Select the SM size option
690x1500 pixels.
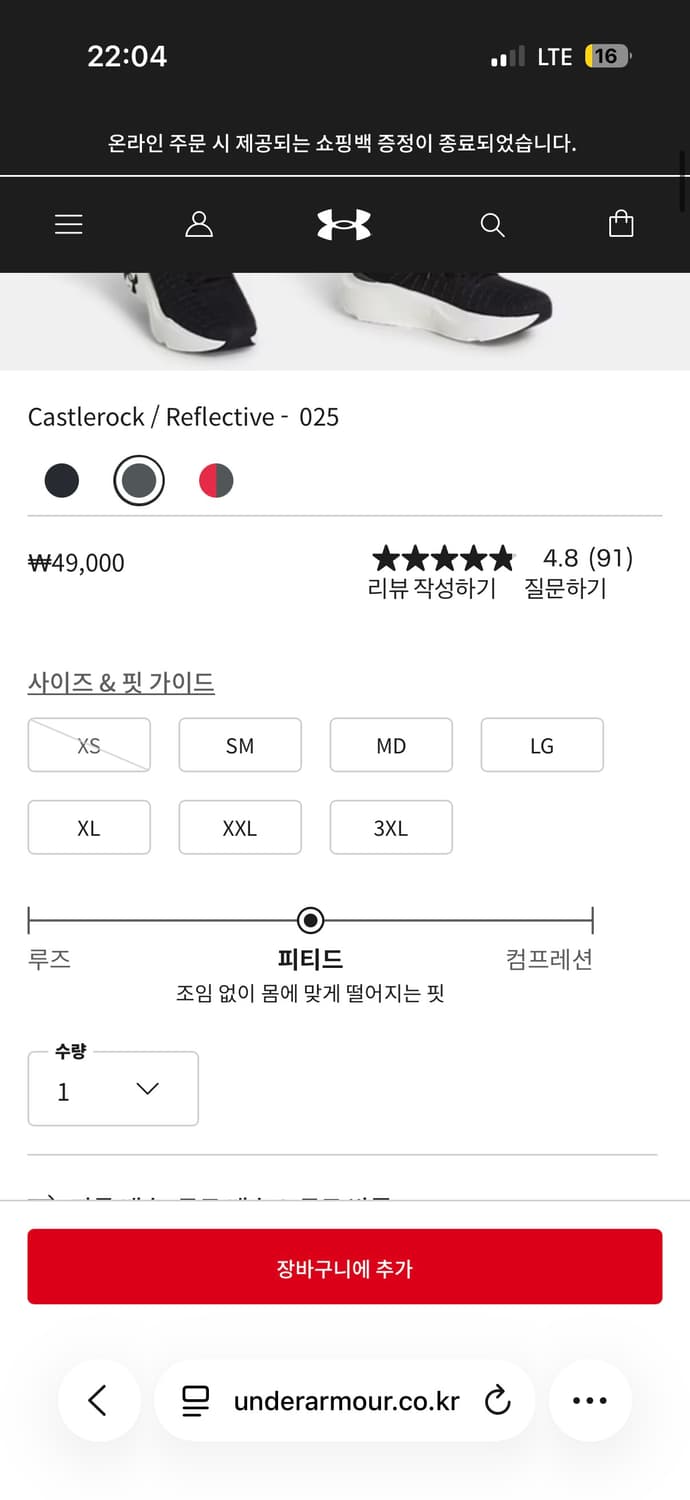pyautogui.click(x=240, y=745)
